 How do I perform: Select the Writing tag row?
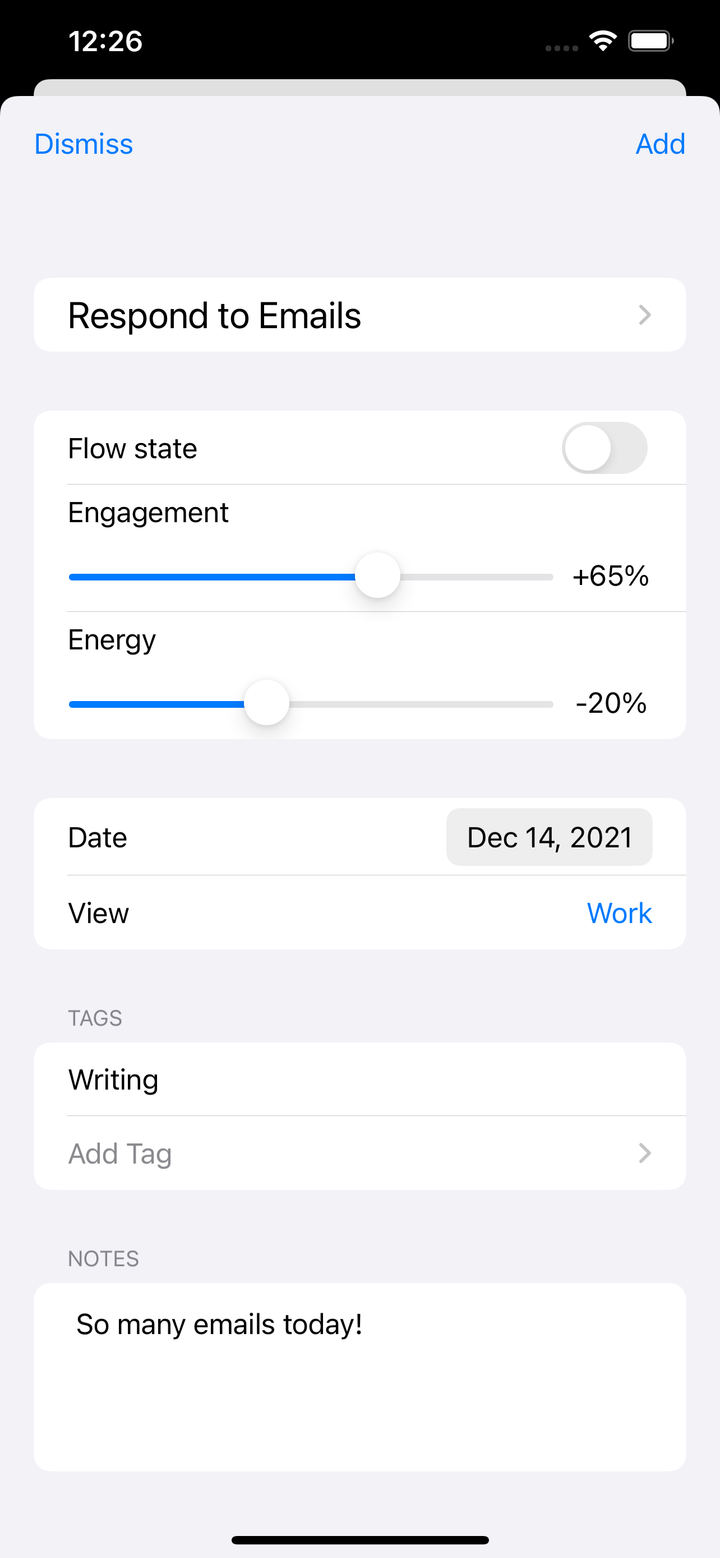point(360,1079)
